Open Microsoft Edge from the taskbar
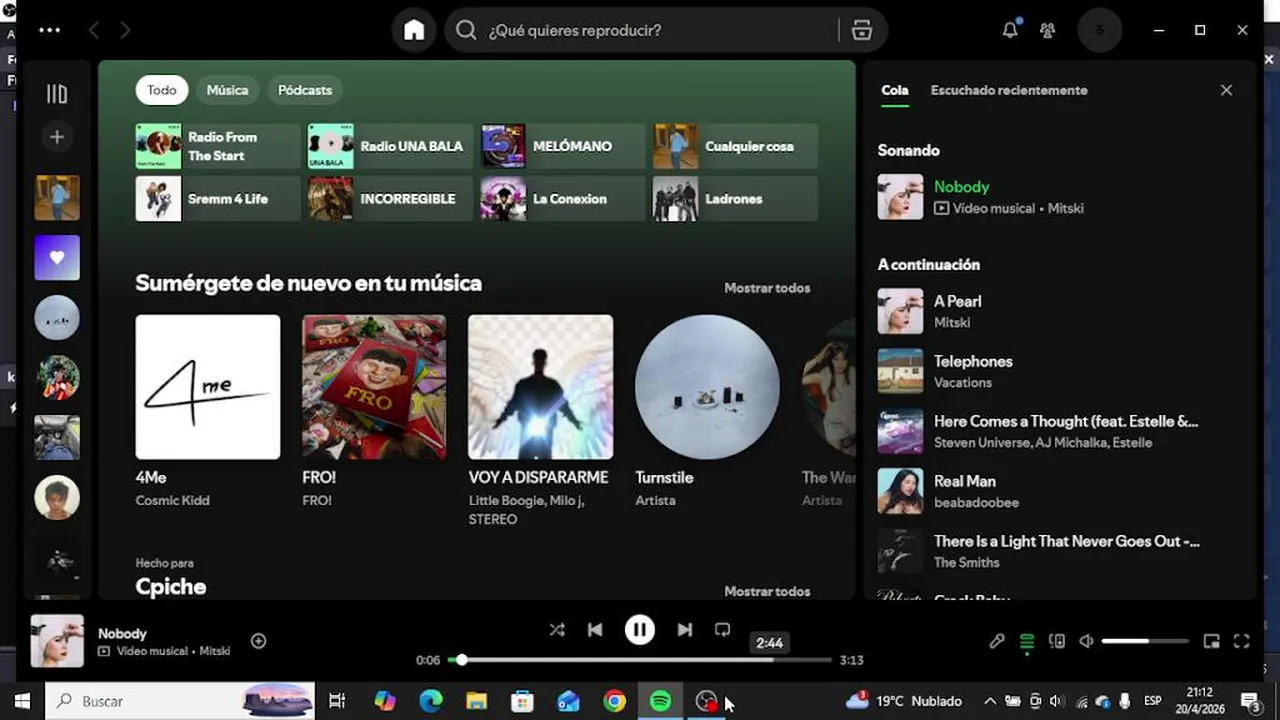This screenshot has width=1280, height=720. (x=430, y=701)
